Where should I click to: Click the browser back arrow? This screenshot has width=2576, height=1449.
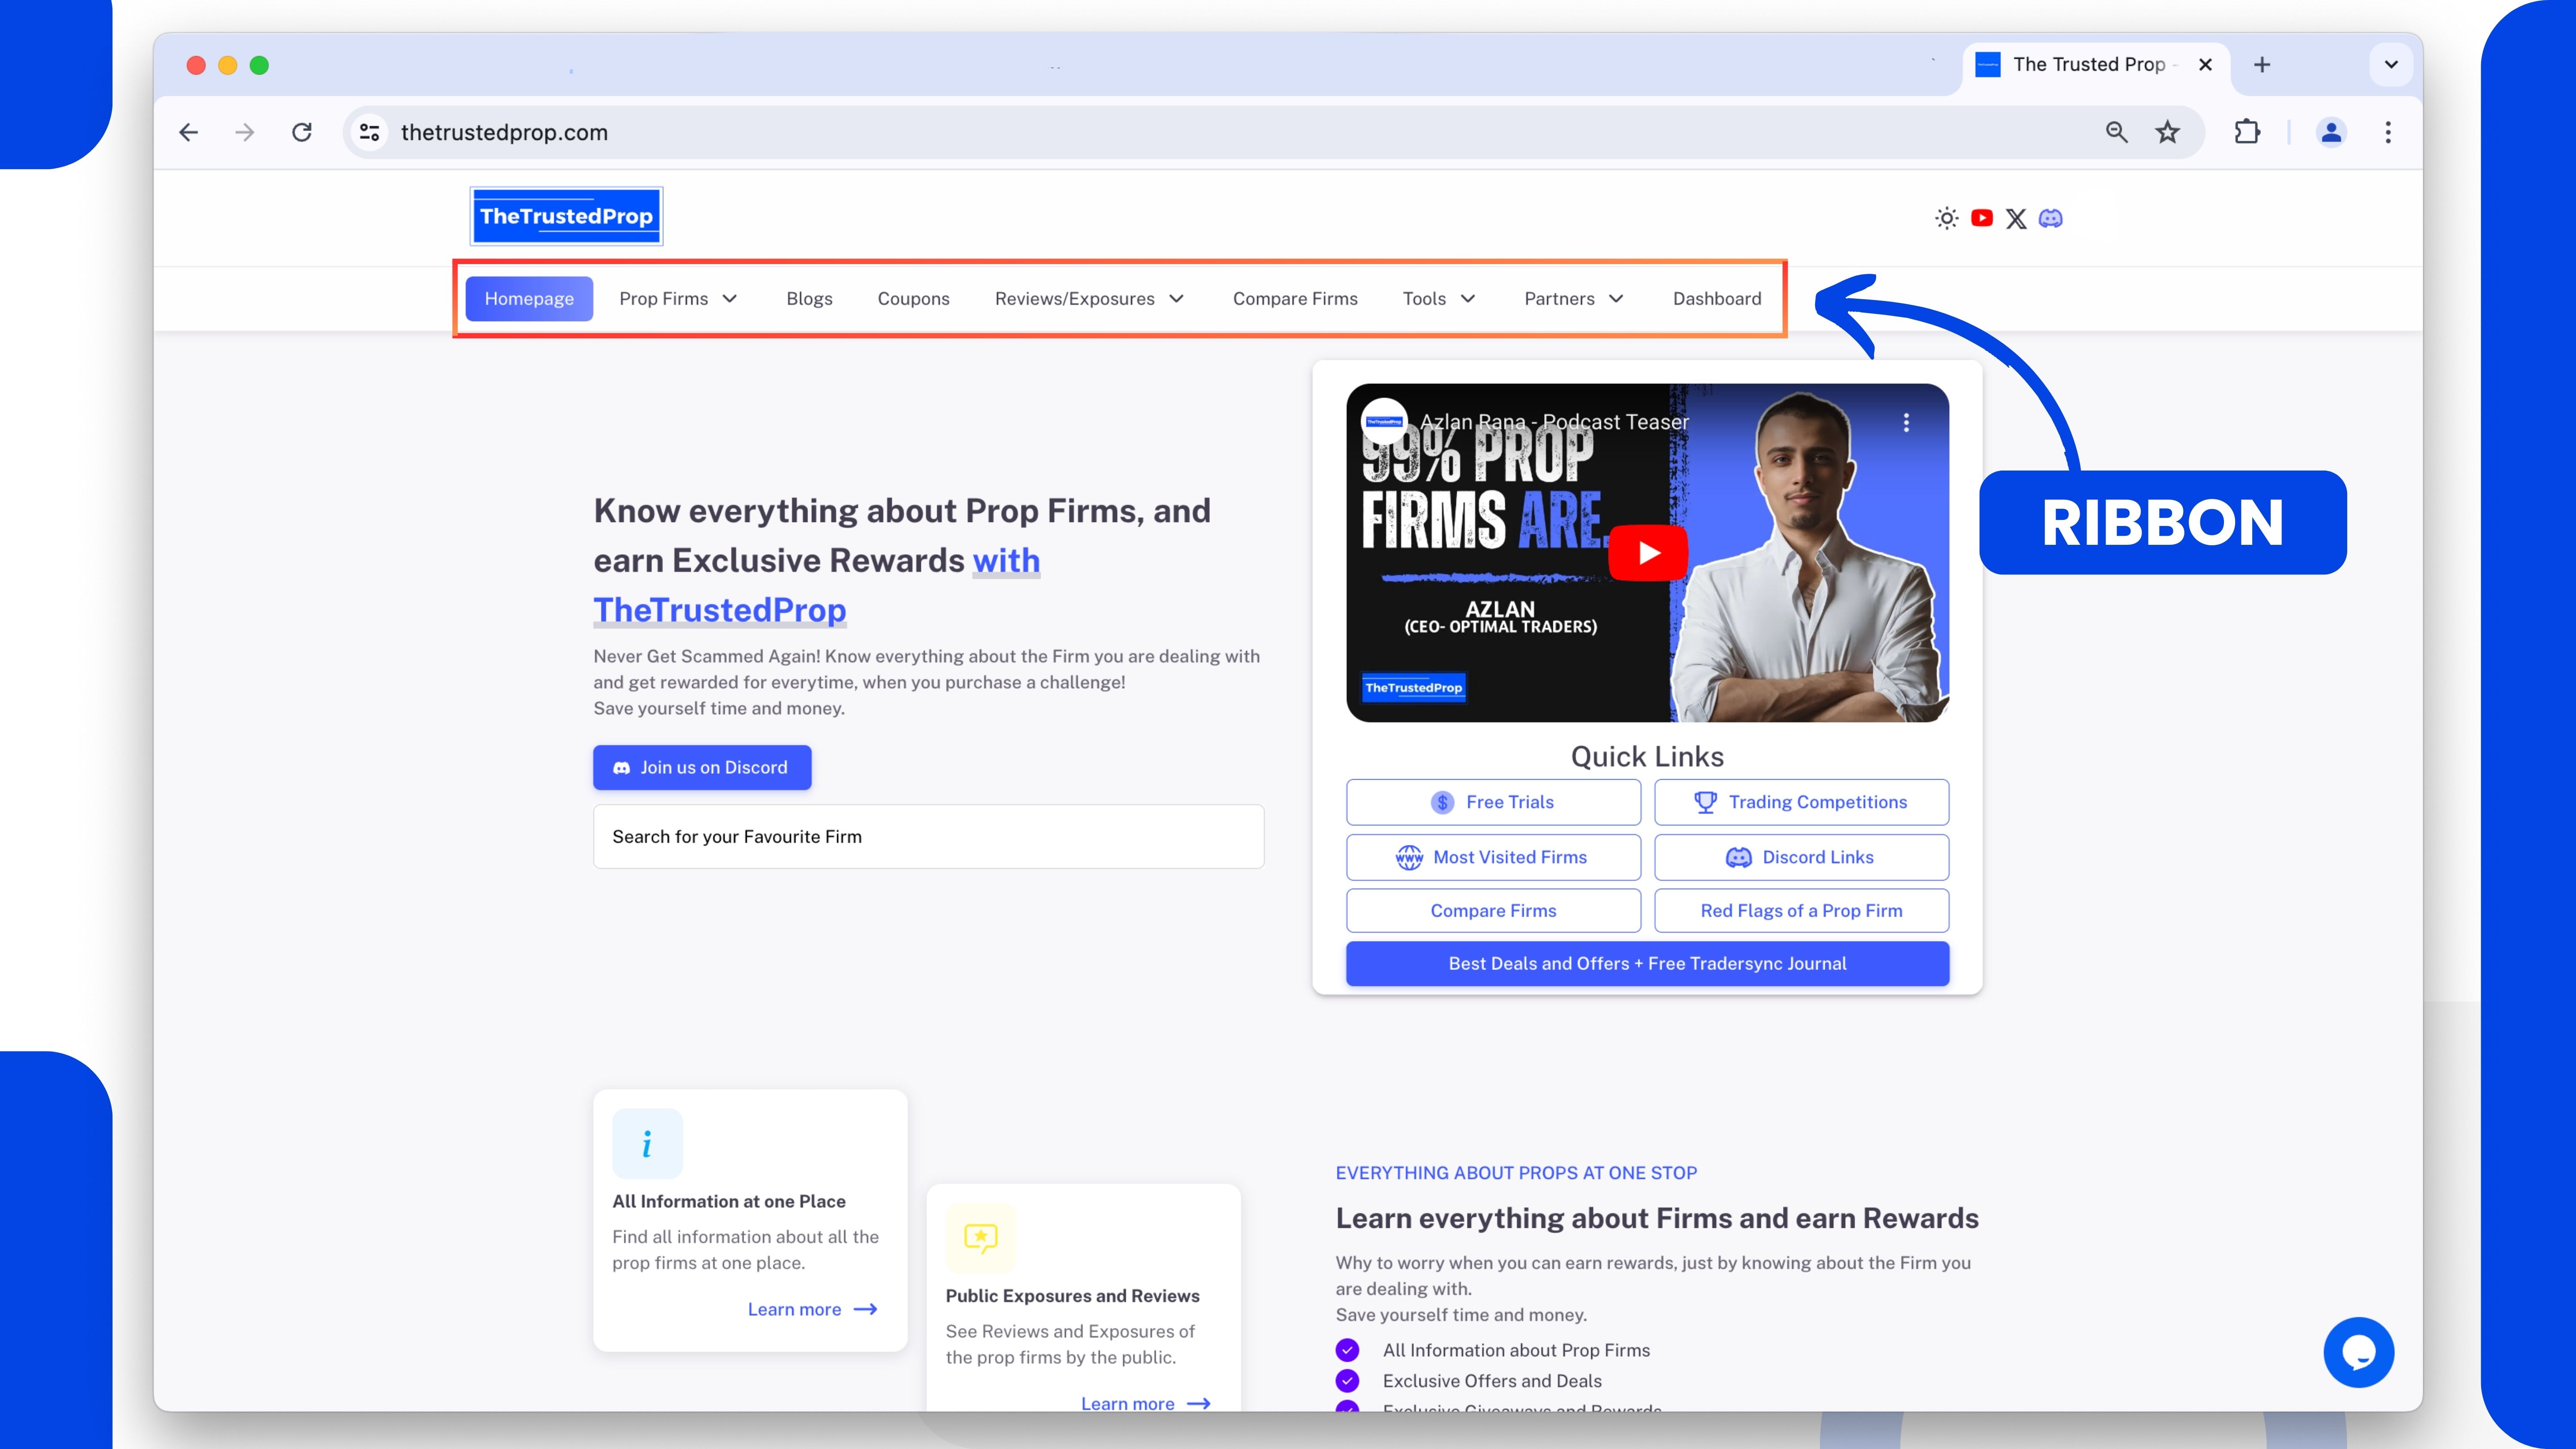point(188,132)
